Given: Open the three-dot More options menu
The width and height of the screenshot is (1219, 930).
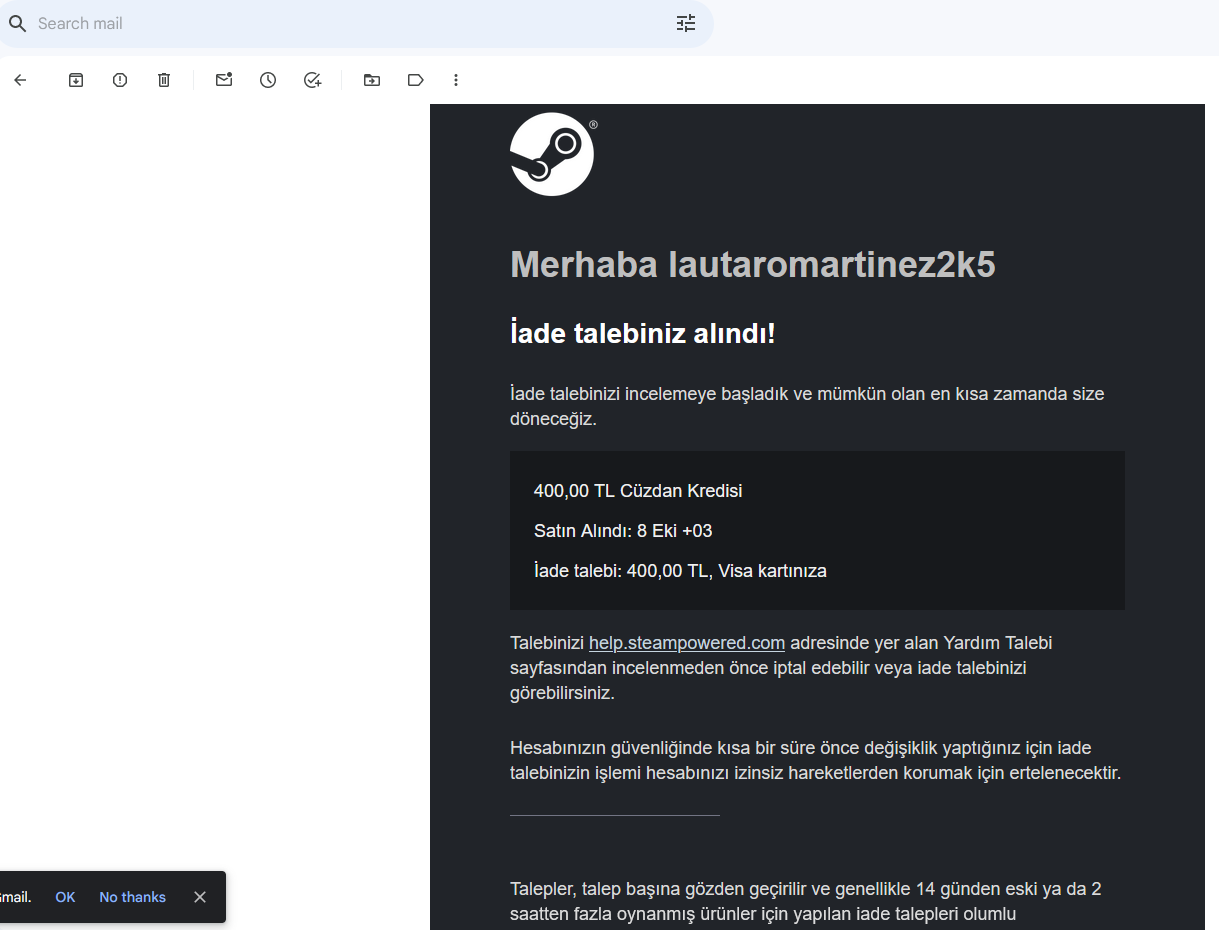Looking at the screenshot, I should click(456, 80).
